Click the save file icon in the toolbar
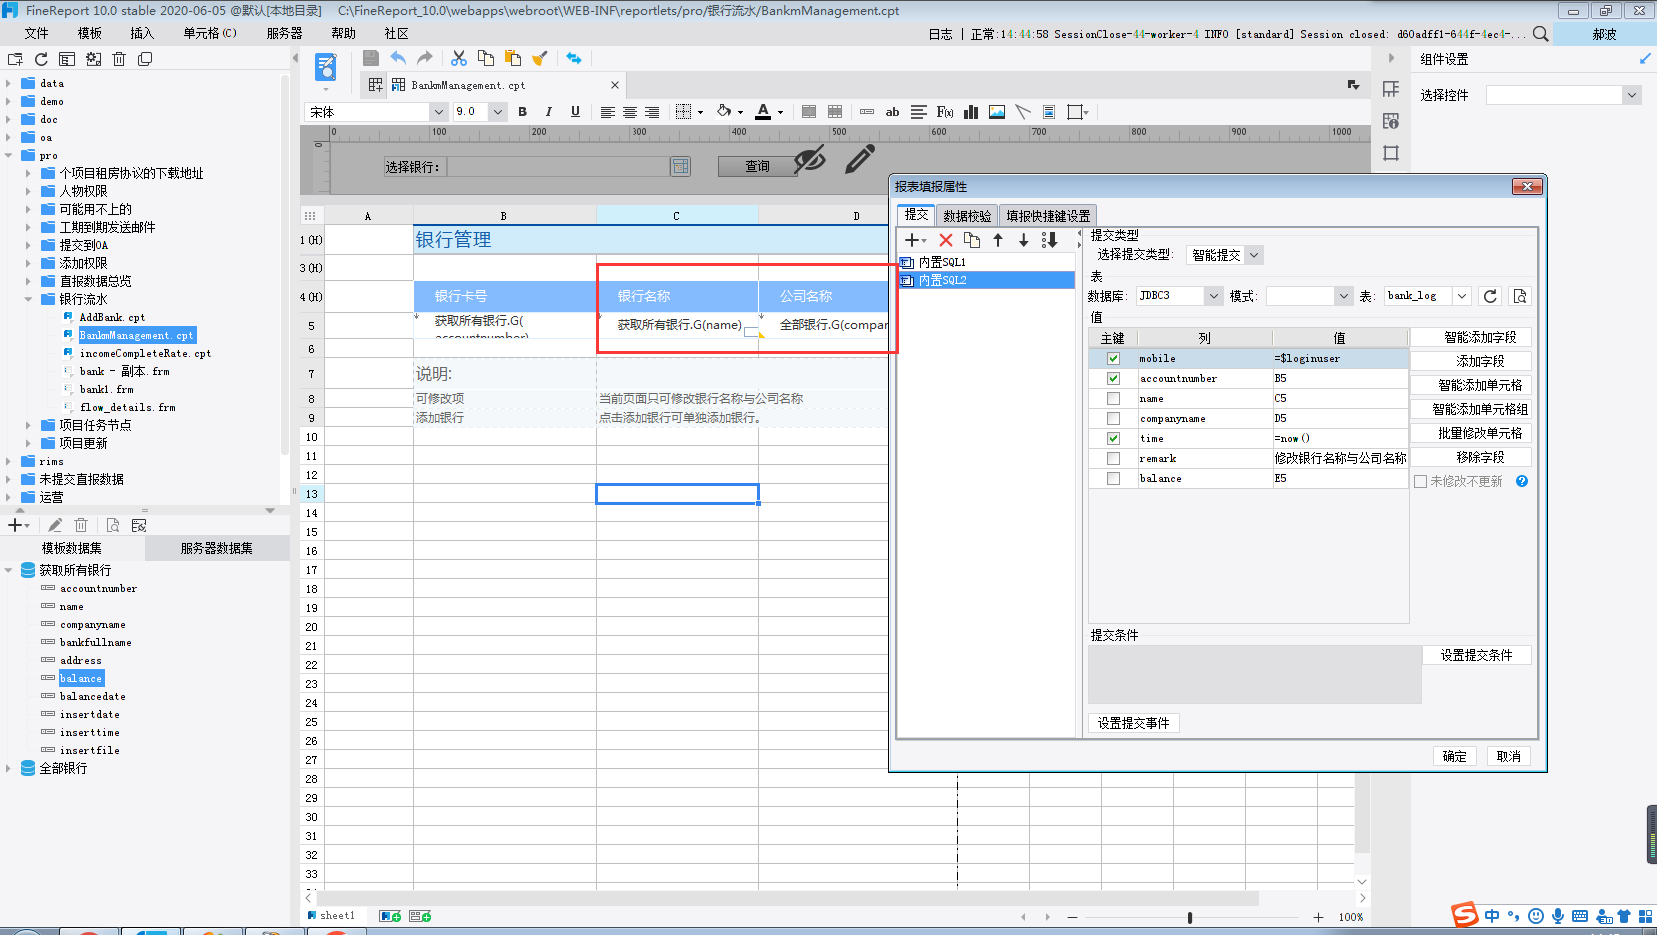1657x935 pixels. pos(371,58)
